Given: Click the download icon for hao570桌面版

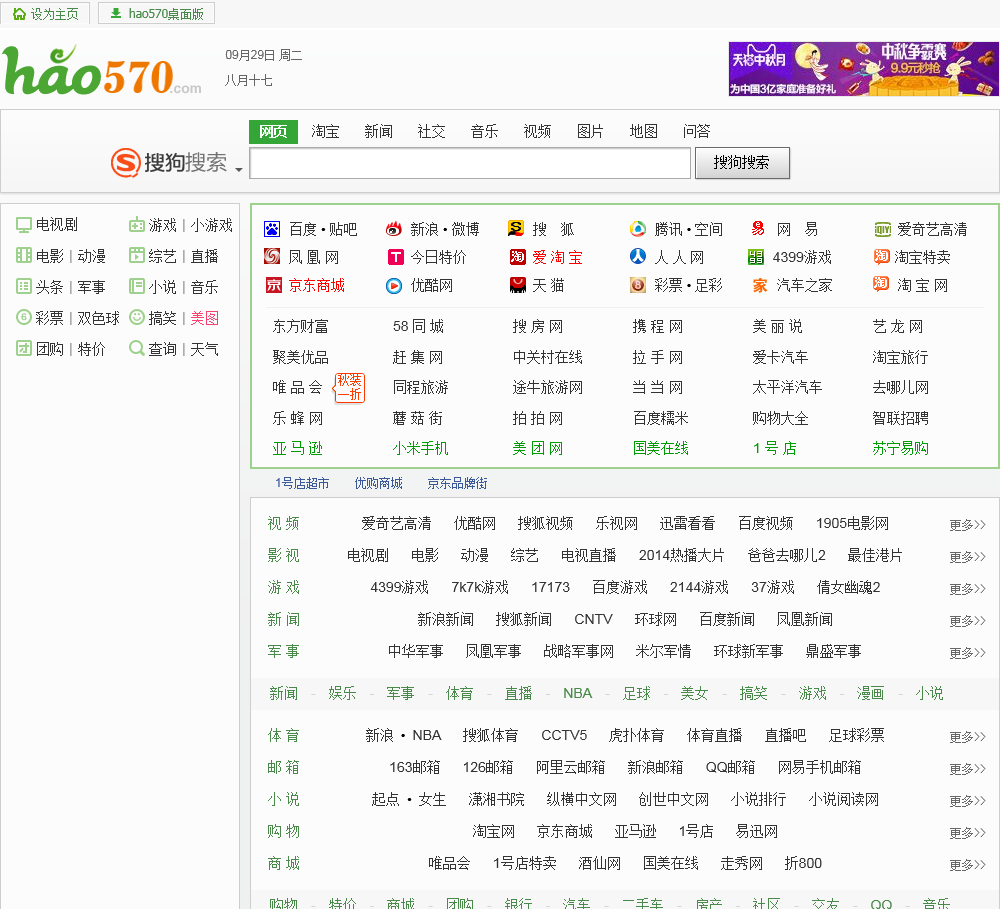Looking at the screenshot, I should pos(116,13).
